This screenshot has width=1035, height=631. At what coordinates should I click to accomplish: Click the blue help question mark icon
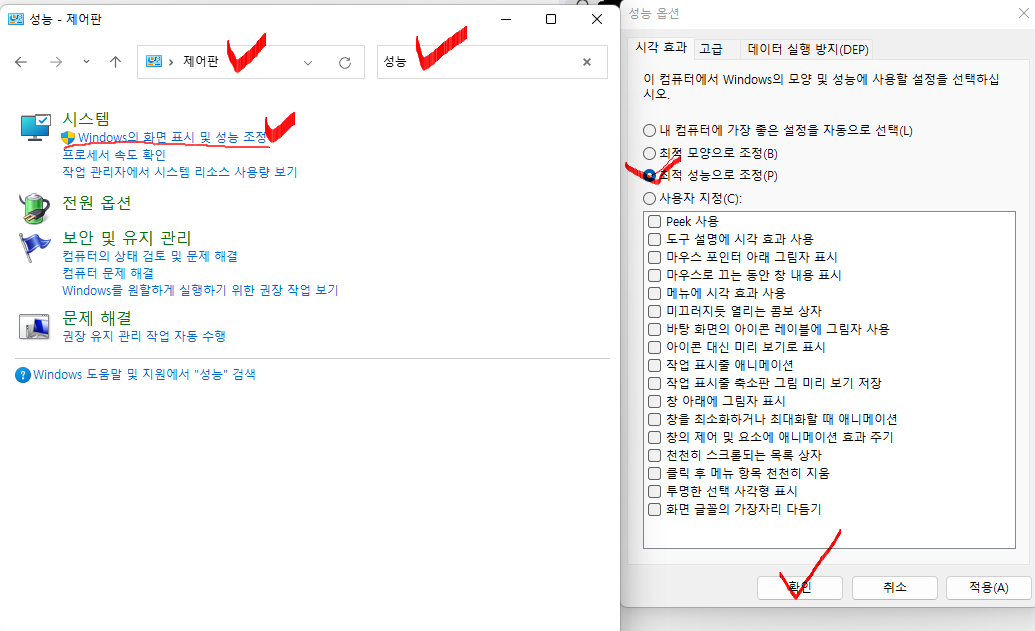click(22, 375)
